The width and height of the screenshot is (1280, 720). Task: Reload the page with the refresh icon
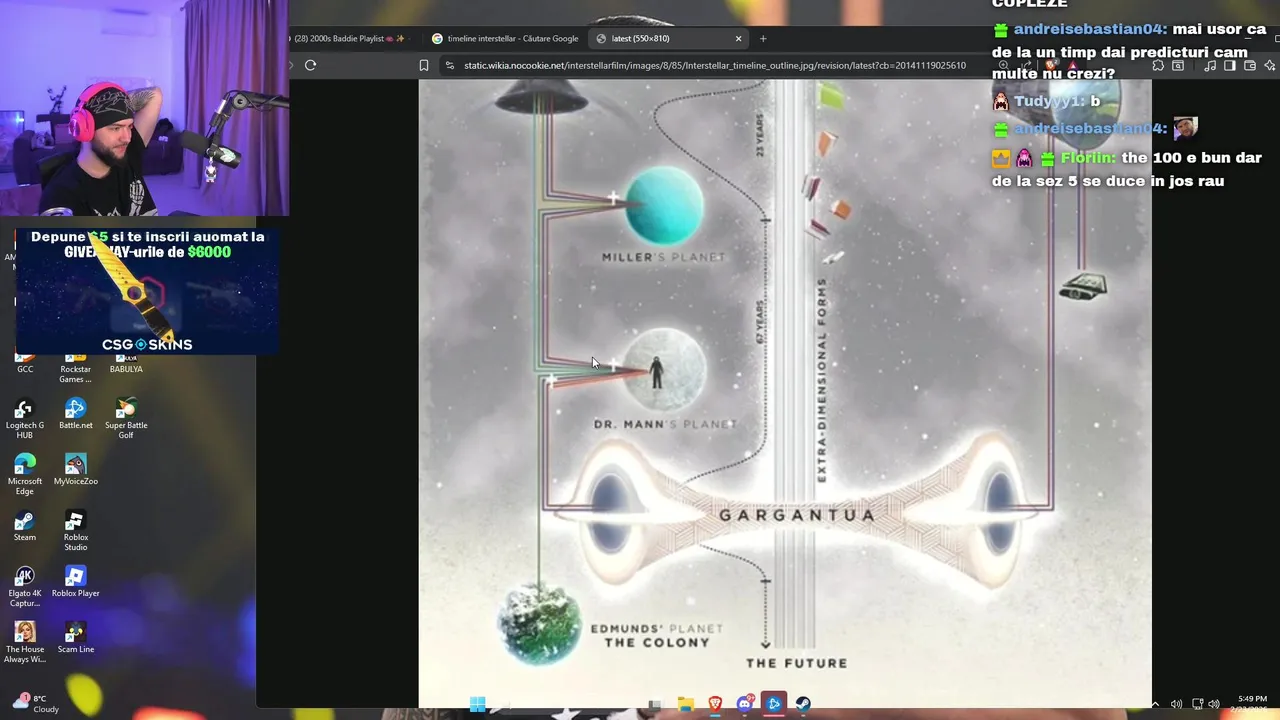(x=310, y=65)
